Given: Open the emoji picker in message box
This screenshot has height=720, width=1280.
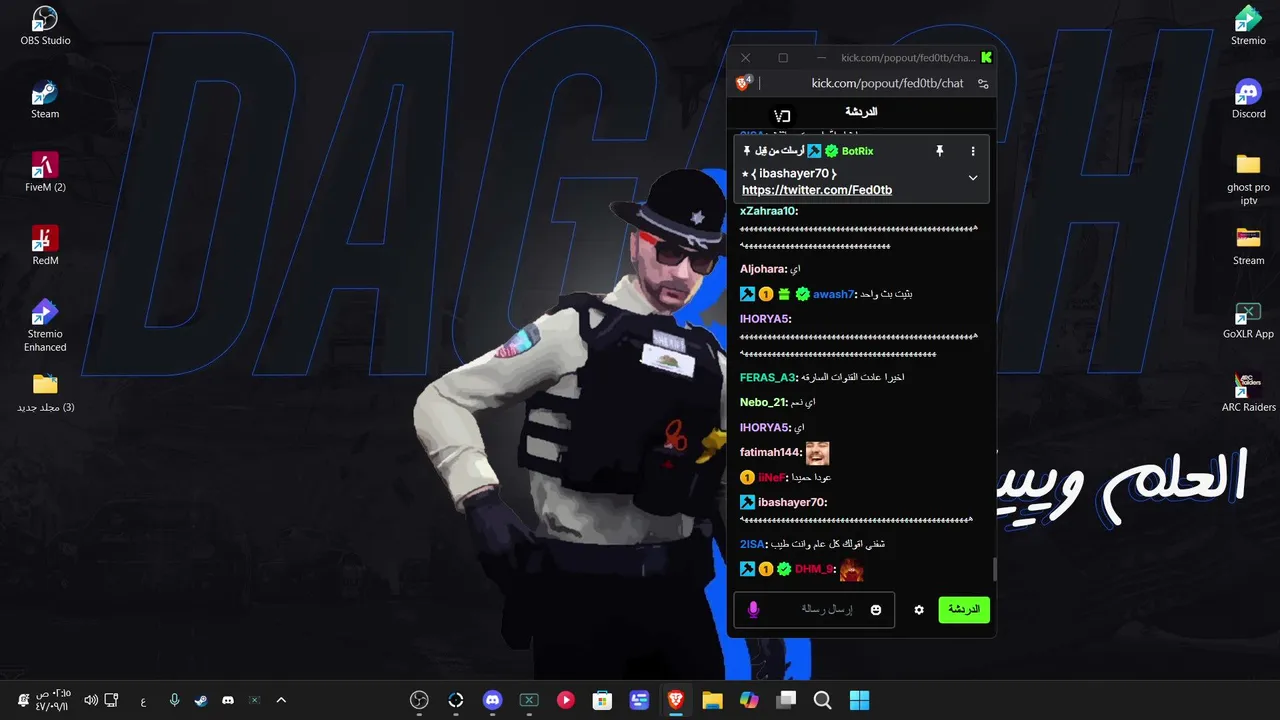Looking at the screenshot, I should coord(876,610).
